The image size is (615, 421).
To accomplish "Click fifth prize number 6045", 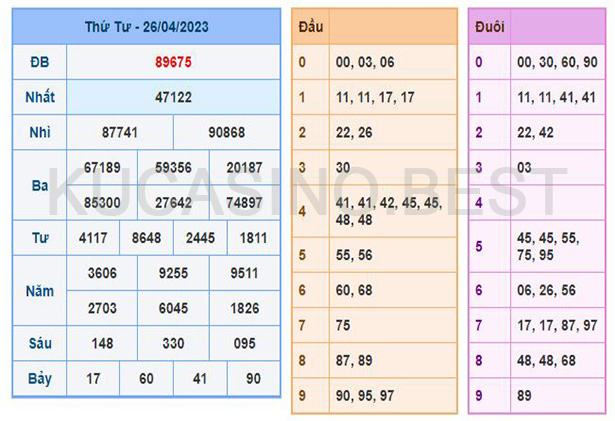I will (x=173, y=308).
